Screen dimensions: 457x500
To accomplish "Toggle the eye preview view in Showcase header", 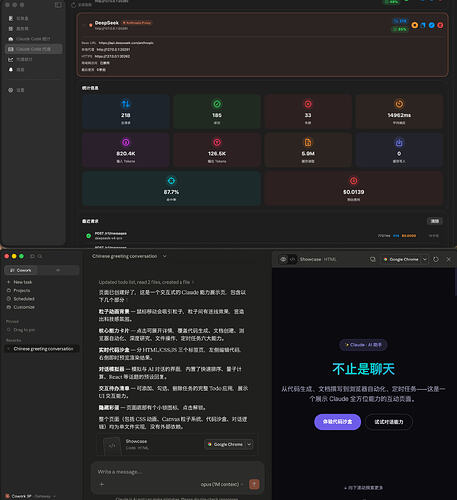I will pyautogui.click(x=283, y=259).
